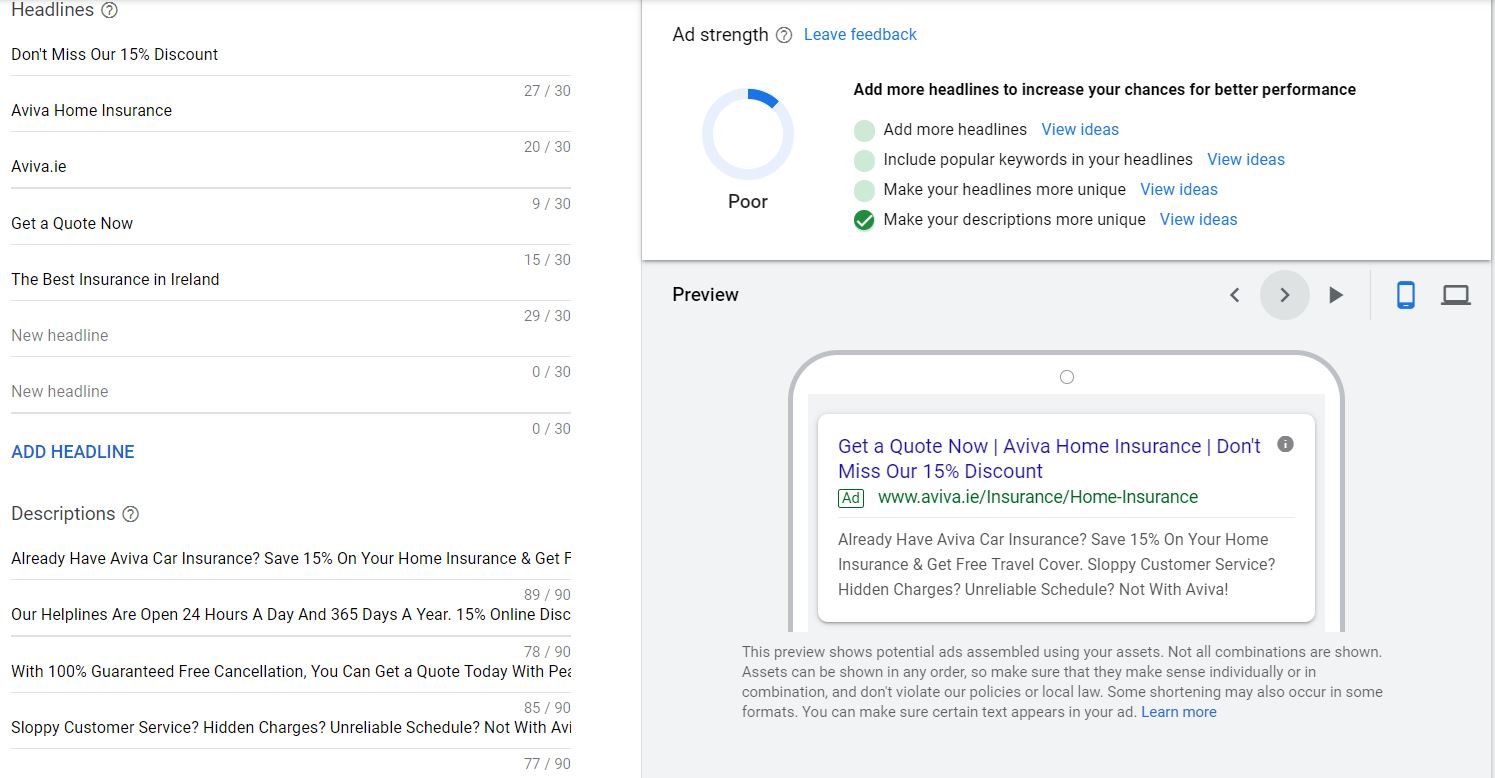Click the green checkmark beside descriptions suggestion
Image resolution: width=1495 pixels, height=778 pixels.
click(x=863, y=219)
